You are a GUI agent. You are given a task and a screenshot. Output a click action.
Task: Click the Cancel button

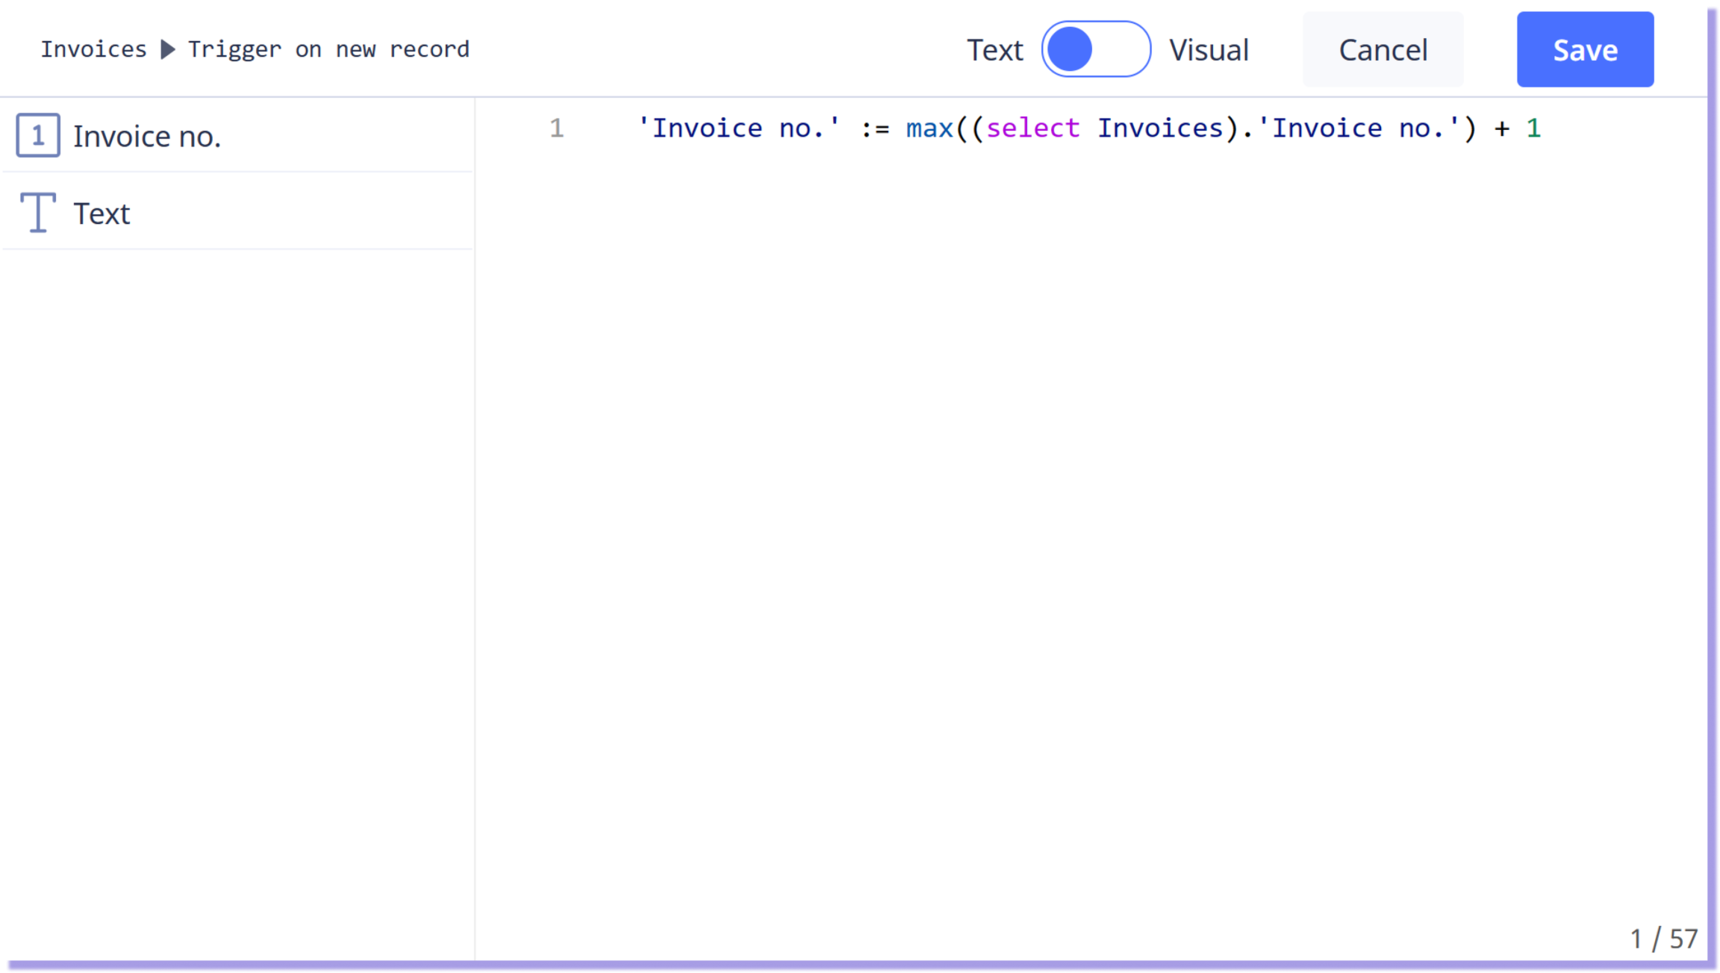point(1383,50)
